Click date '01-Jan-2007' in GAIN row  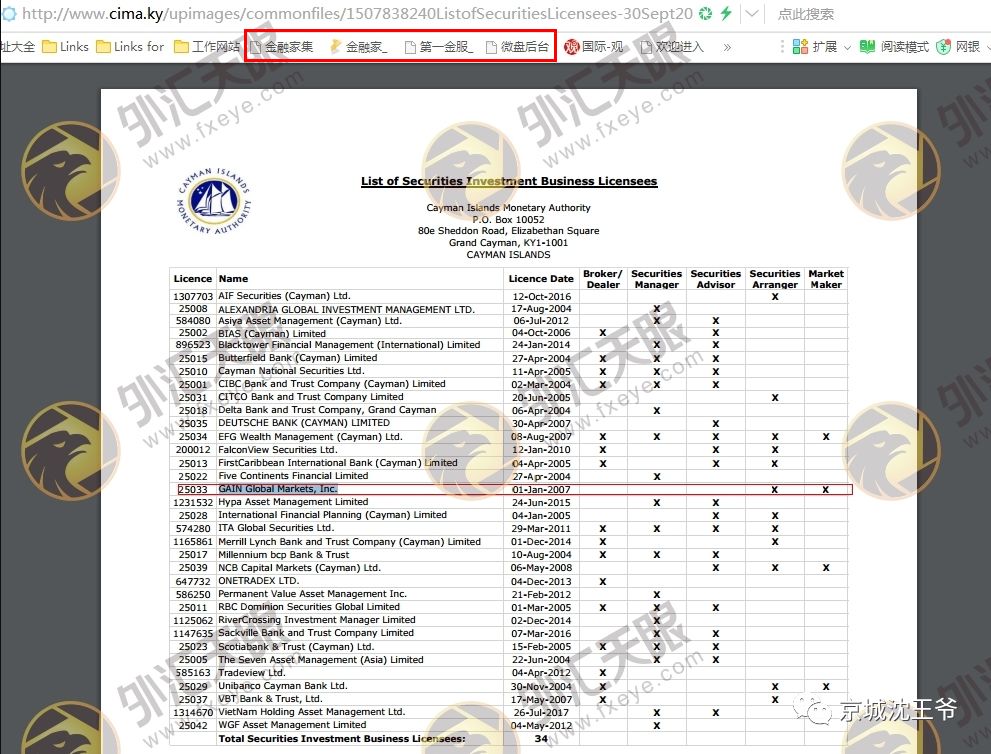point(541,489)
